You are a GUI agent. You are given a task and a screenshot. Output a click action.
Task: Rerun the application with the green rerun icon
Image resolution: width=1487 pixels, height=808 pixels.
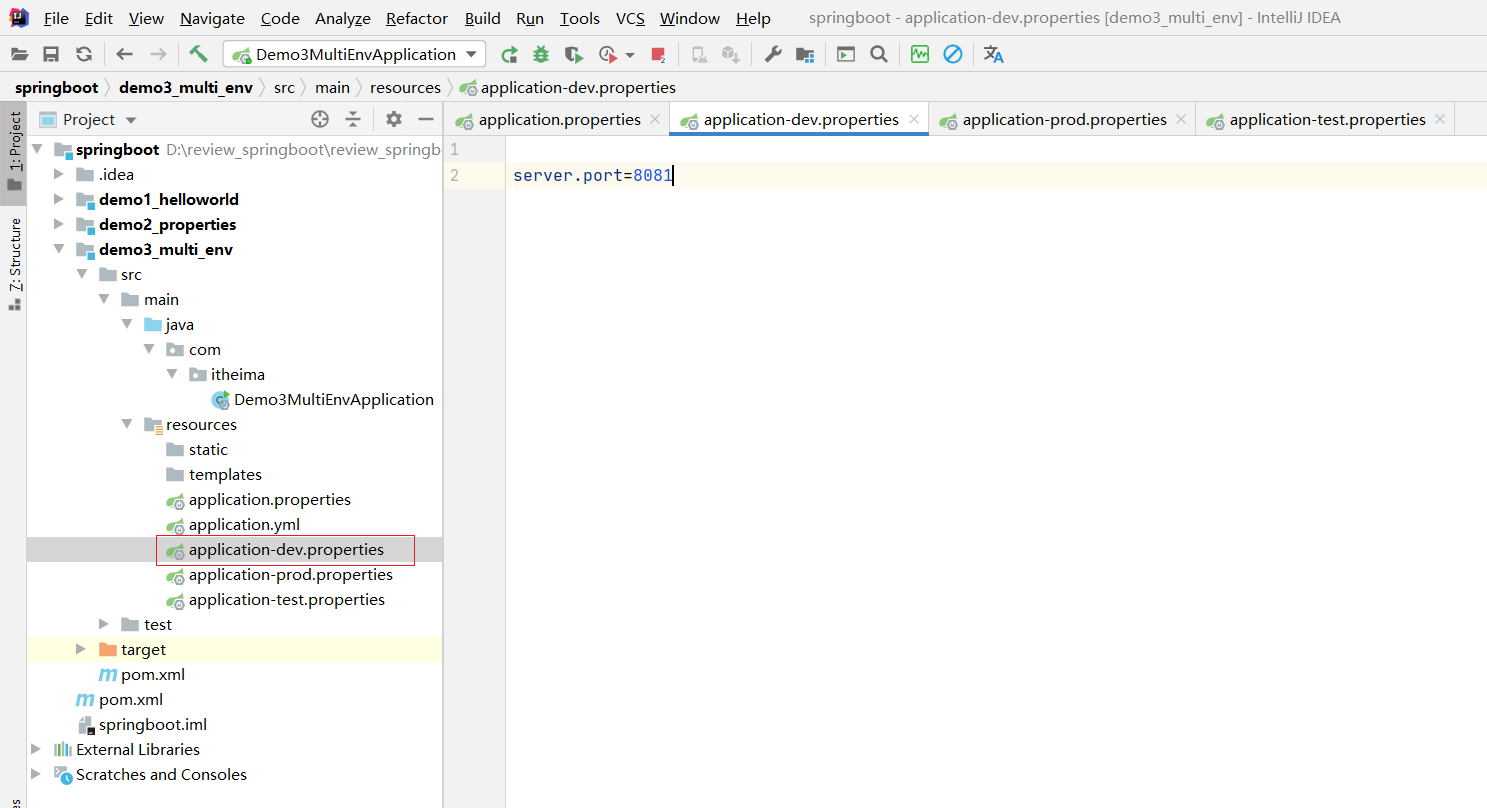509,54
